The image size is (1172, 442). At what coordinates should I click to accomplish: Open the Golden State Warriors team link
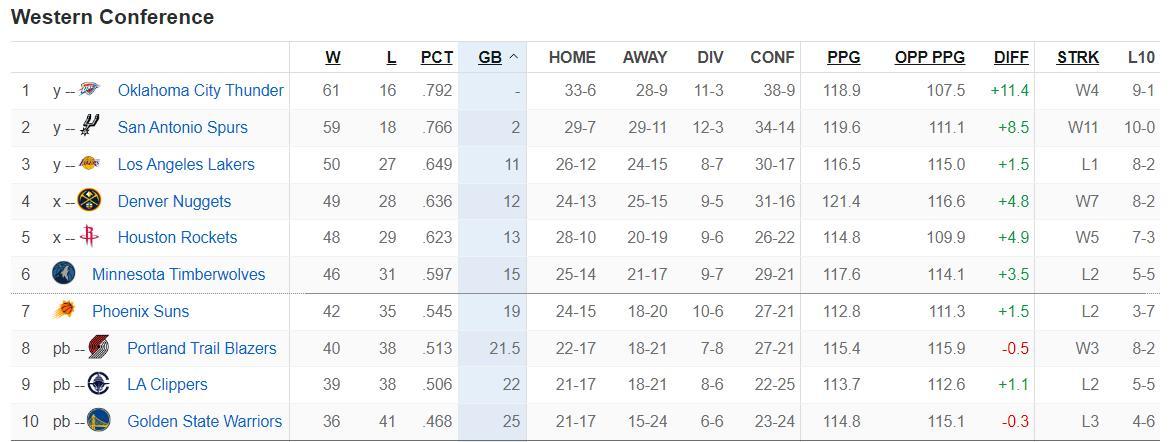(204, 421)
